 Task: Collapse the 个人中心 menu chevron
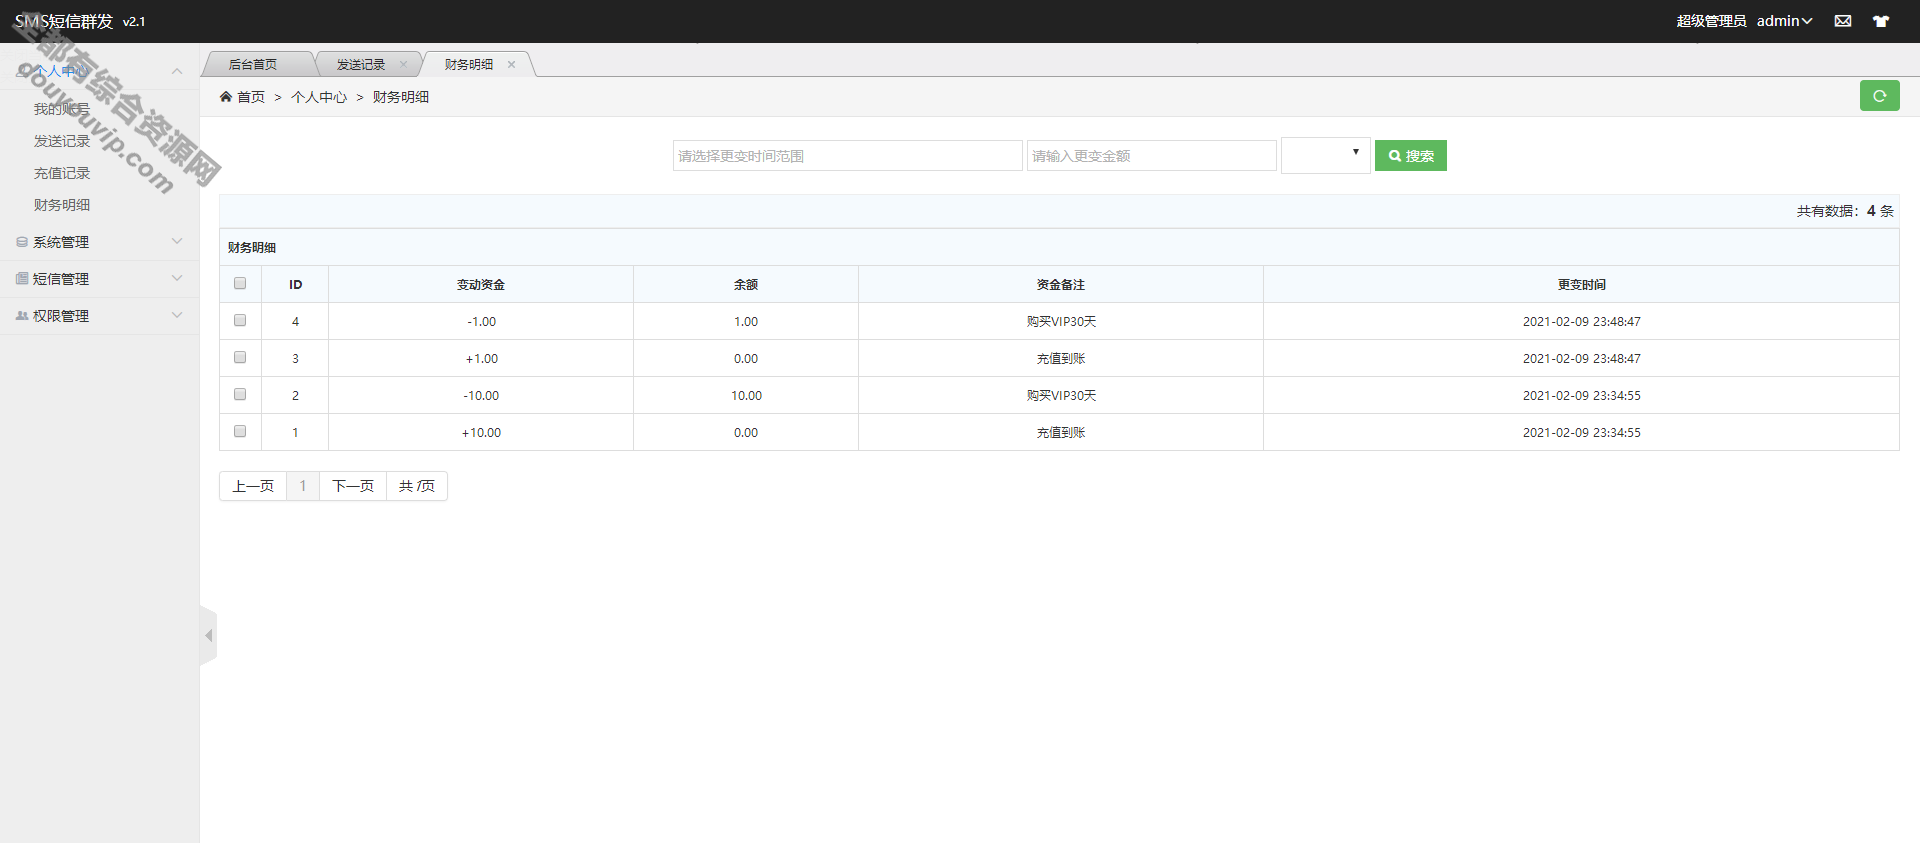177,71
